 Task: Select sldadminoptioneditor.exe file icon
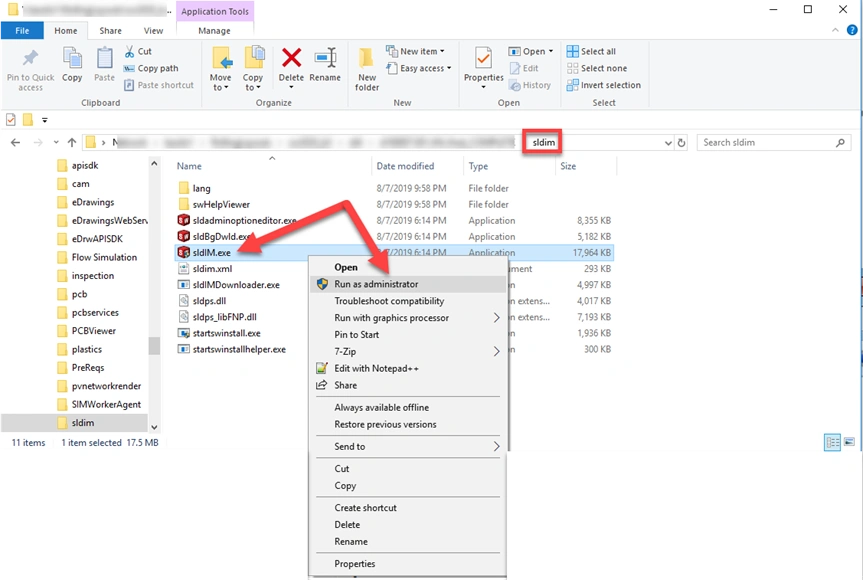tap(183, 220)
